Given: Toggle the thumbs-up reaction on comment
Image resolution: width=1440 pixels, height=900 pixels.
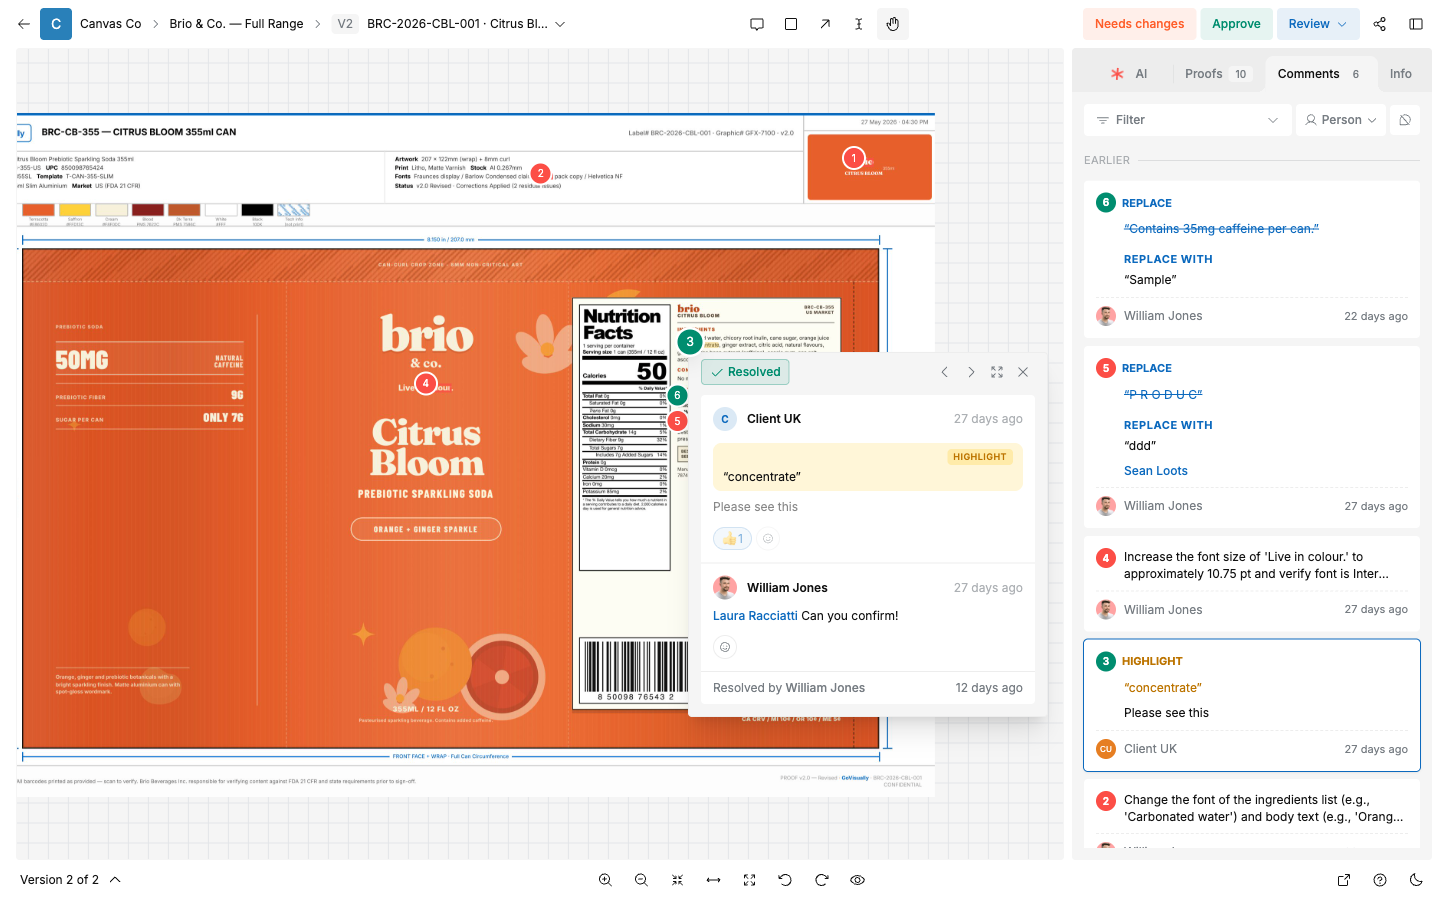Looking at the screenshot, I should pos(732,538).
